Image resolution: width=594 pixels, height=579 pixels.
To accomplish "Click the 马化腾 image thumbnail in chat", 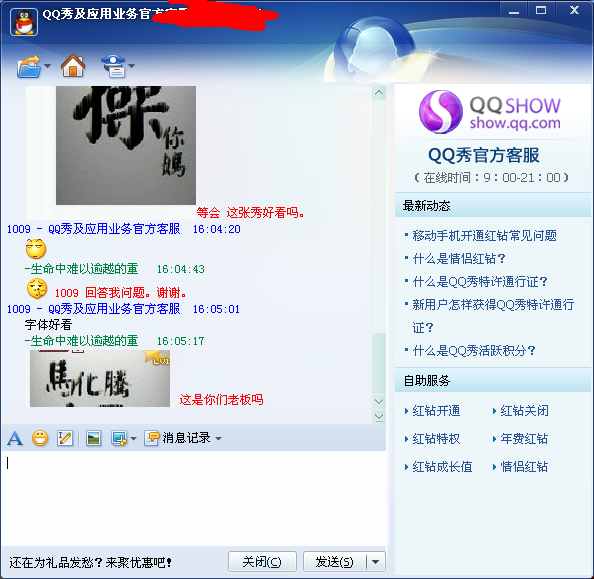I will click(x=100, y=379).
